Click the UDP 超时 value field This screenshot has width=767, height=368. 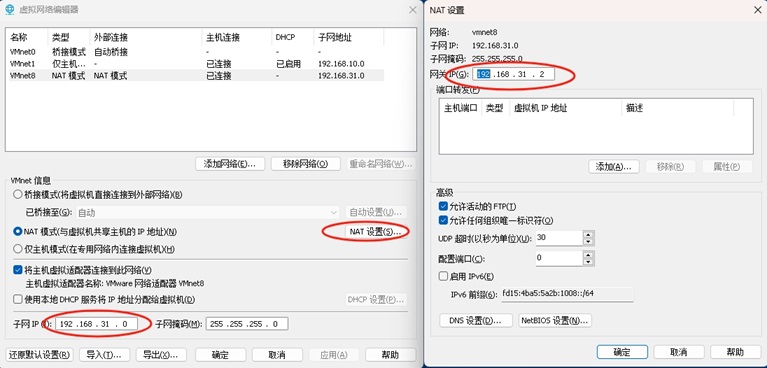pyautogui.click(x=559, y=238)
